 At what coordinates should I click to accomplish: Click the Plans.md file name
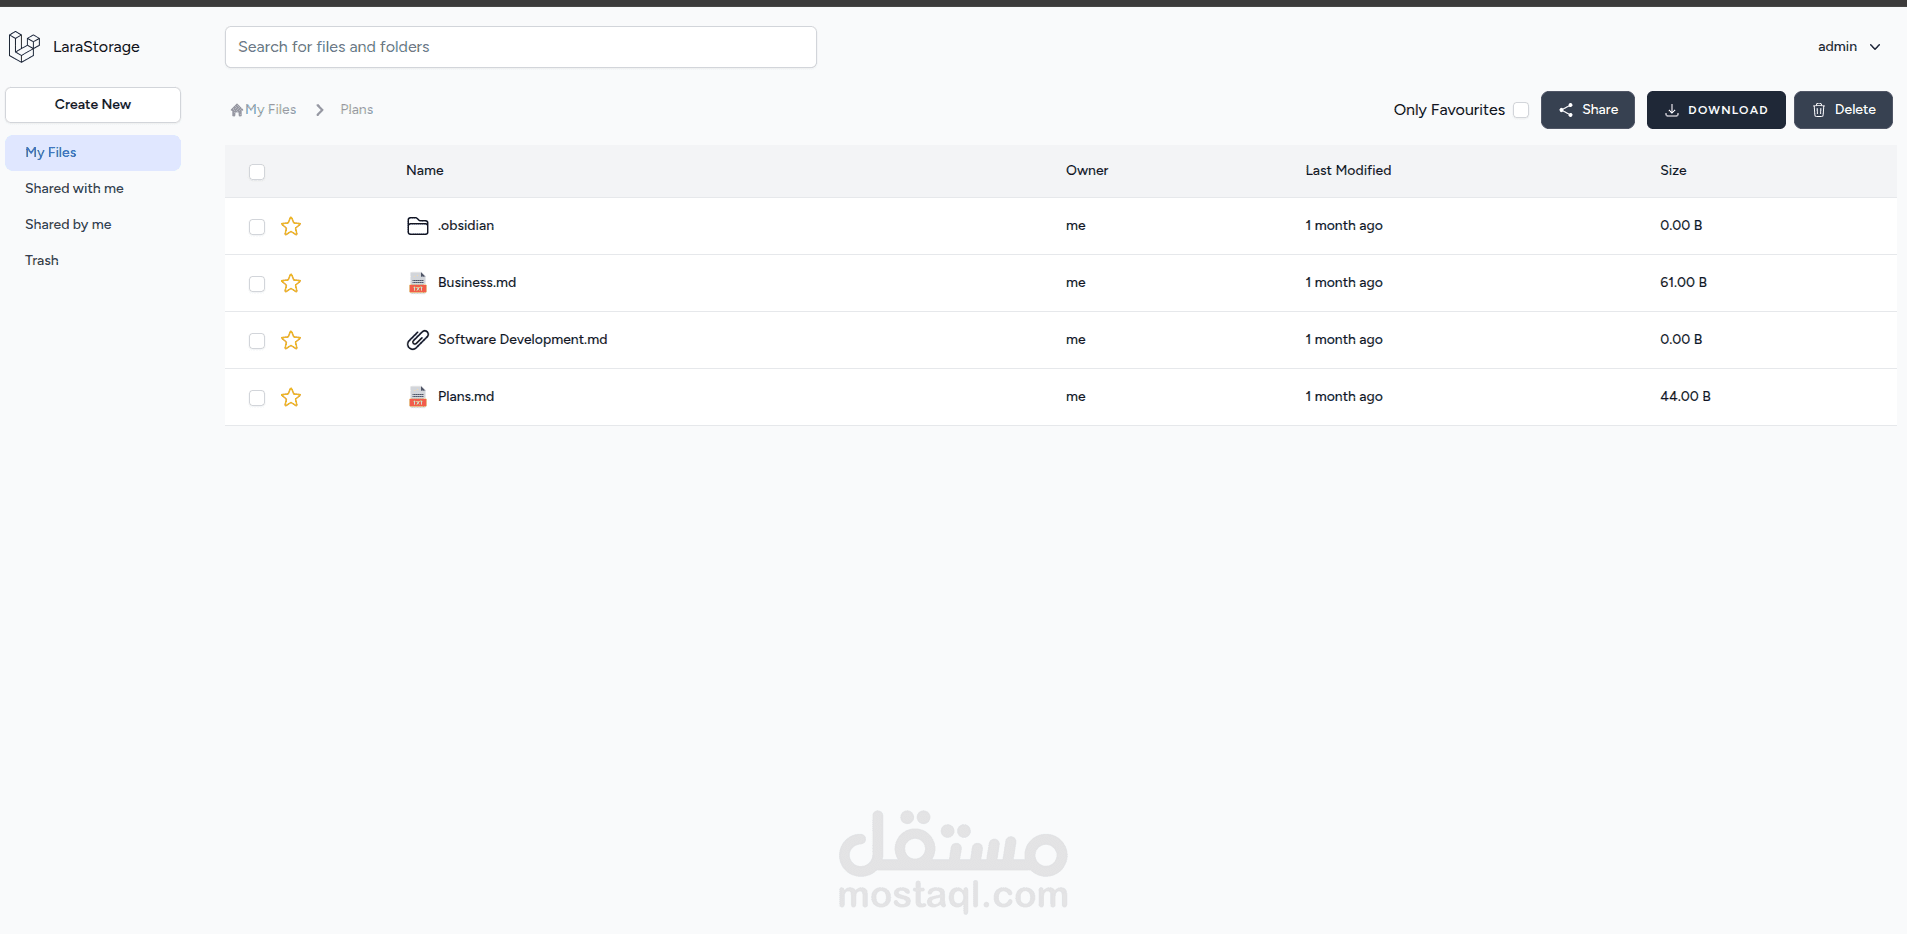tap(466, 397)
